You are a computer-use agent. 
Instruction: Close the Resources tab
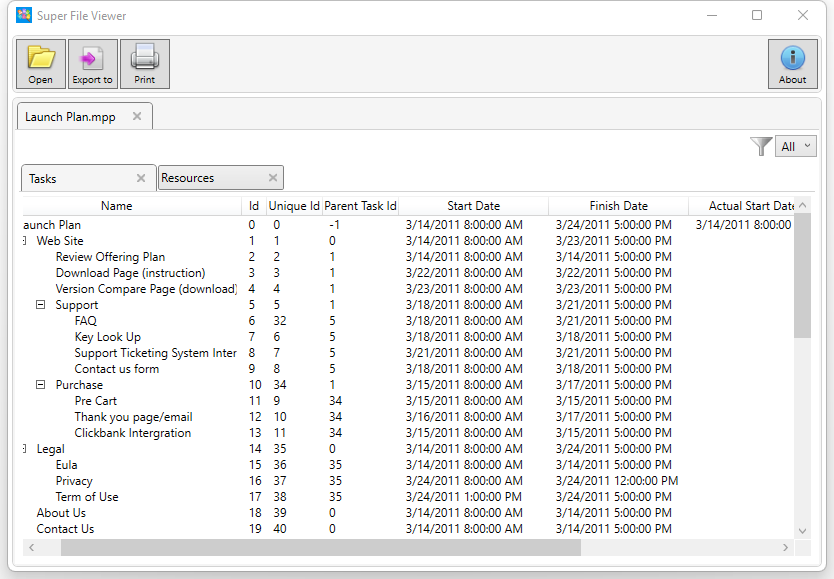(273, 178)
